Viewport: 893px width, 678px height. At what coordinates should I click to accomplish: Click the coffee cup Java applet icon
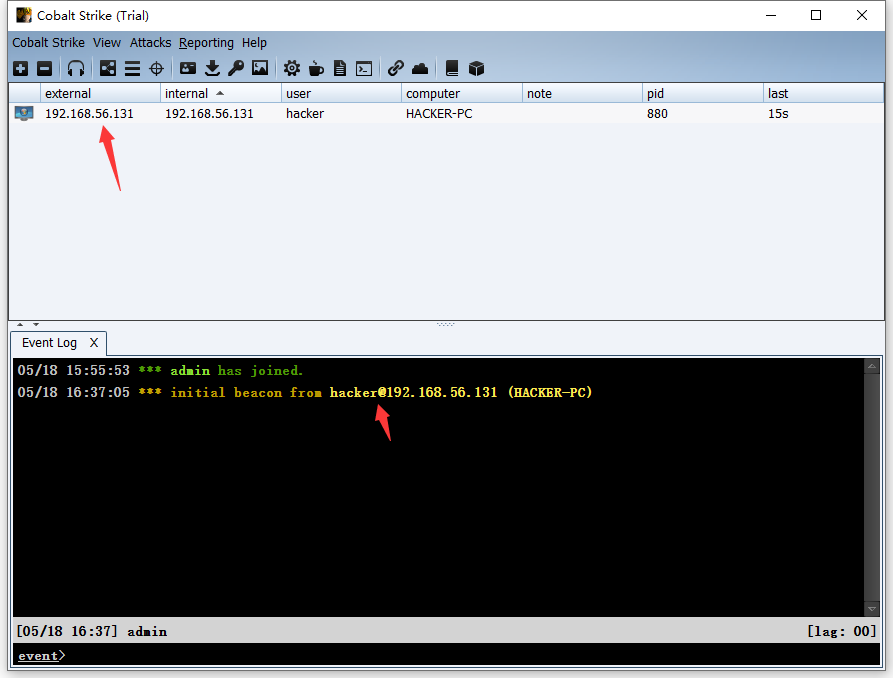point(316,69)
